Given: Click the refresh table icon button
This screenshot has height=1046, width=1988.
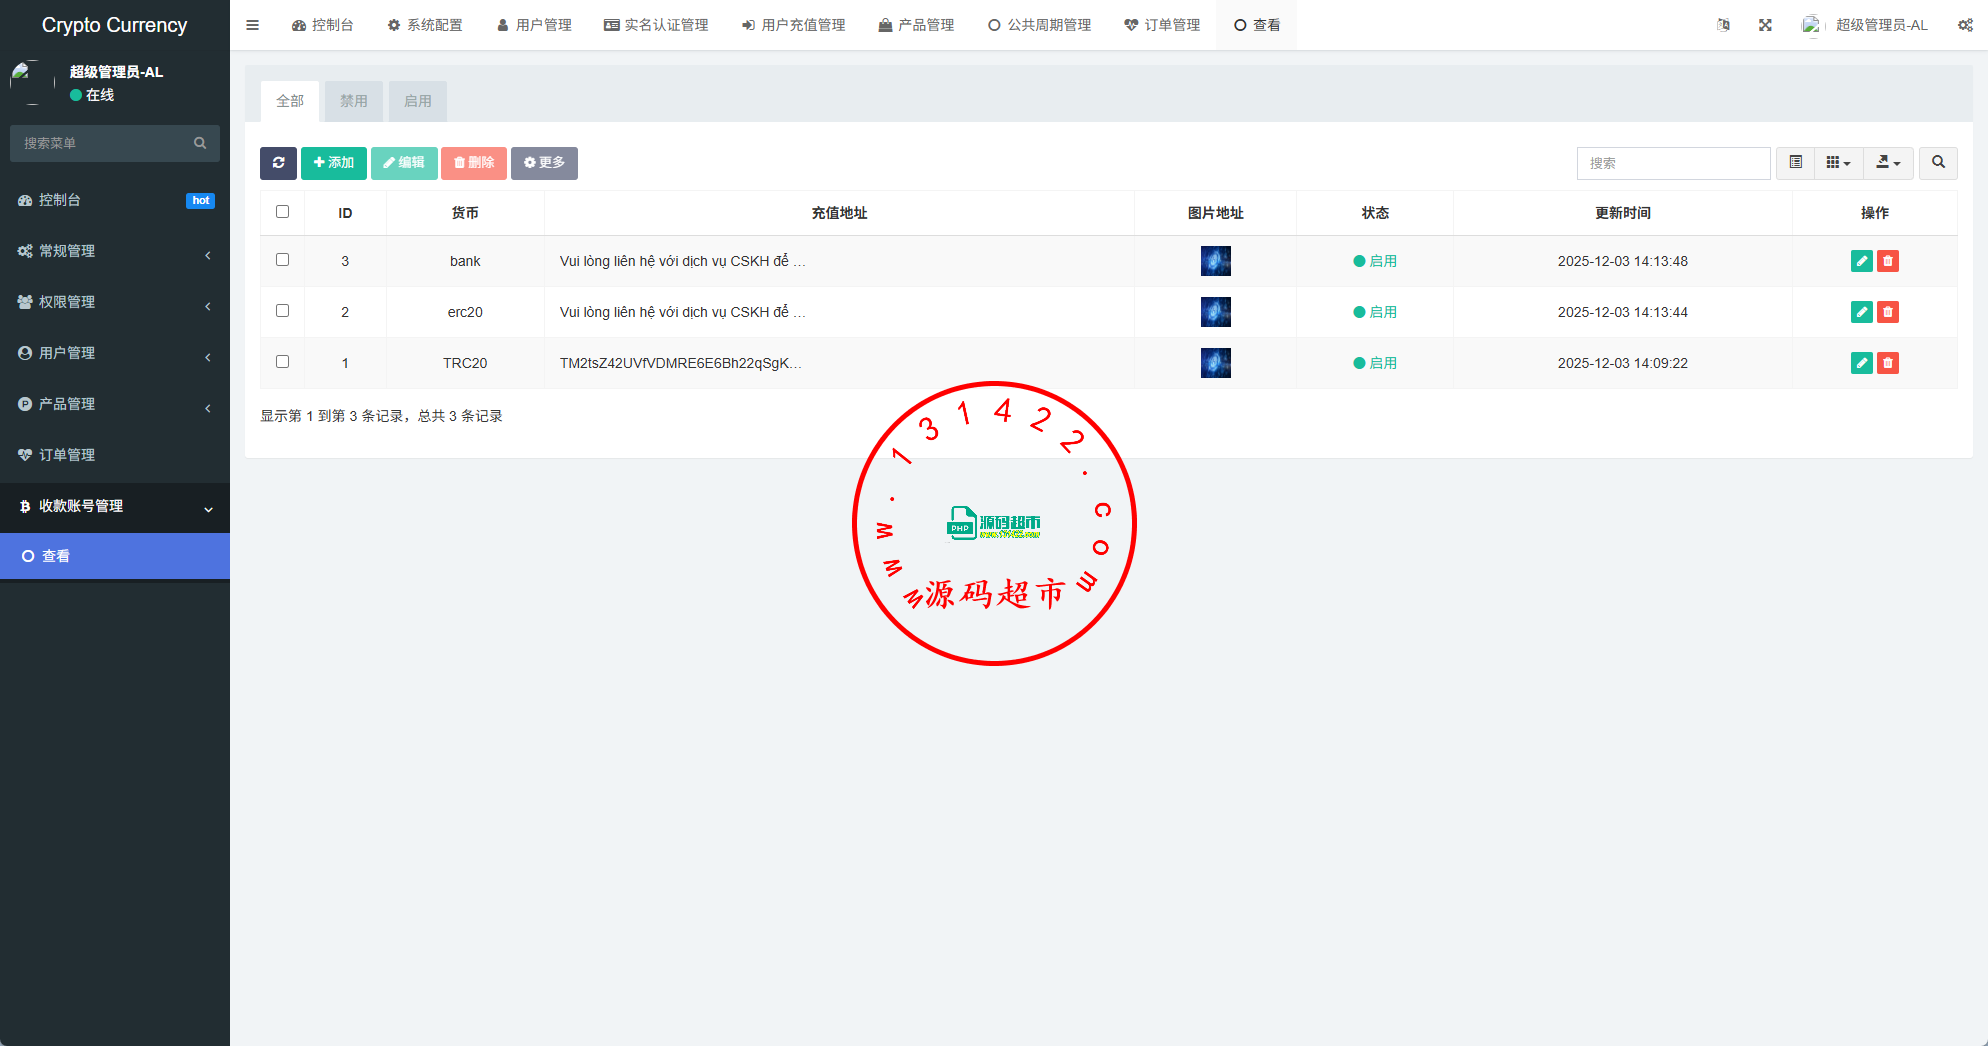Looking at the screenshot, I should pos(278,163).
